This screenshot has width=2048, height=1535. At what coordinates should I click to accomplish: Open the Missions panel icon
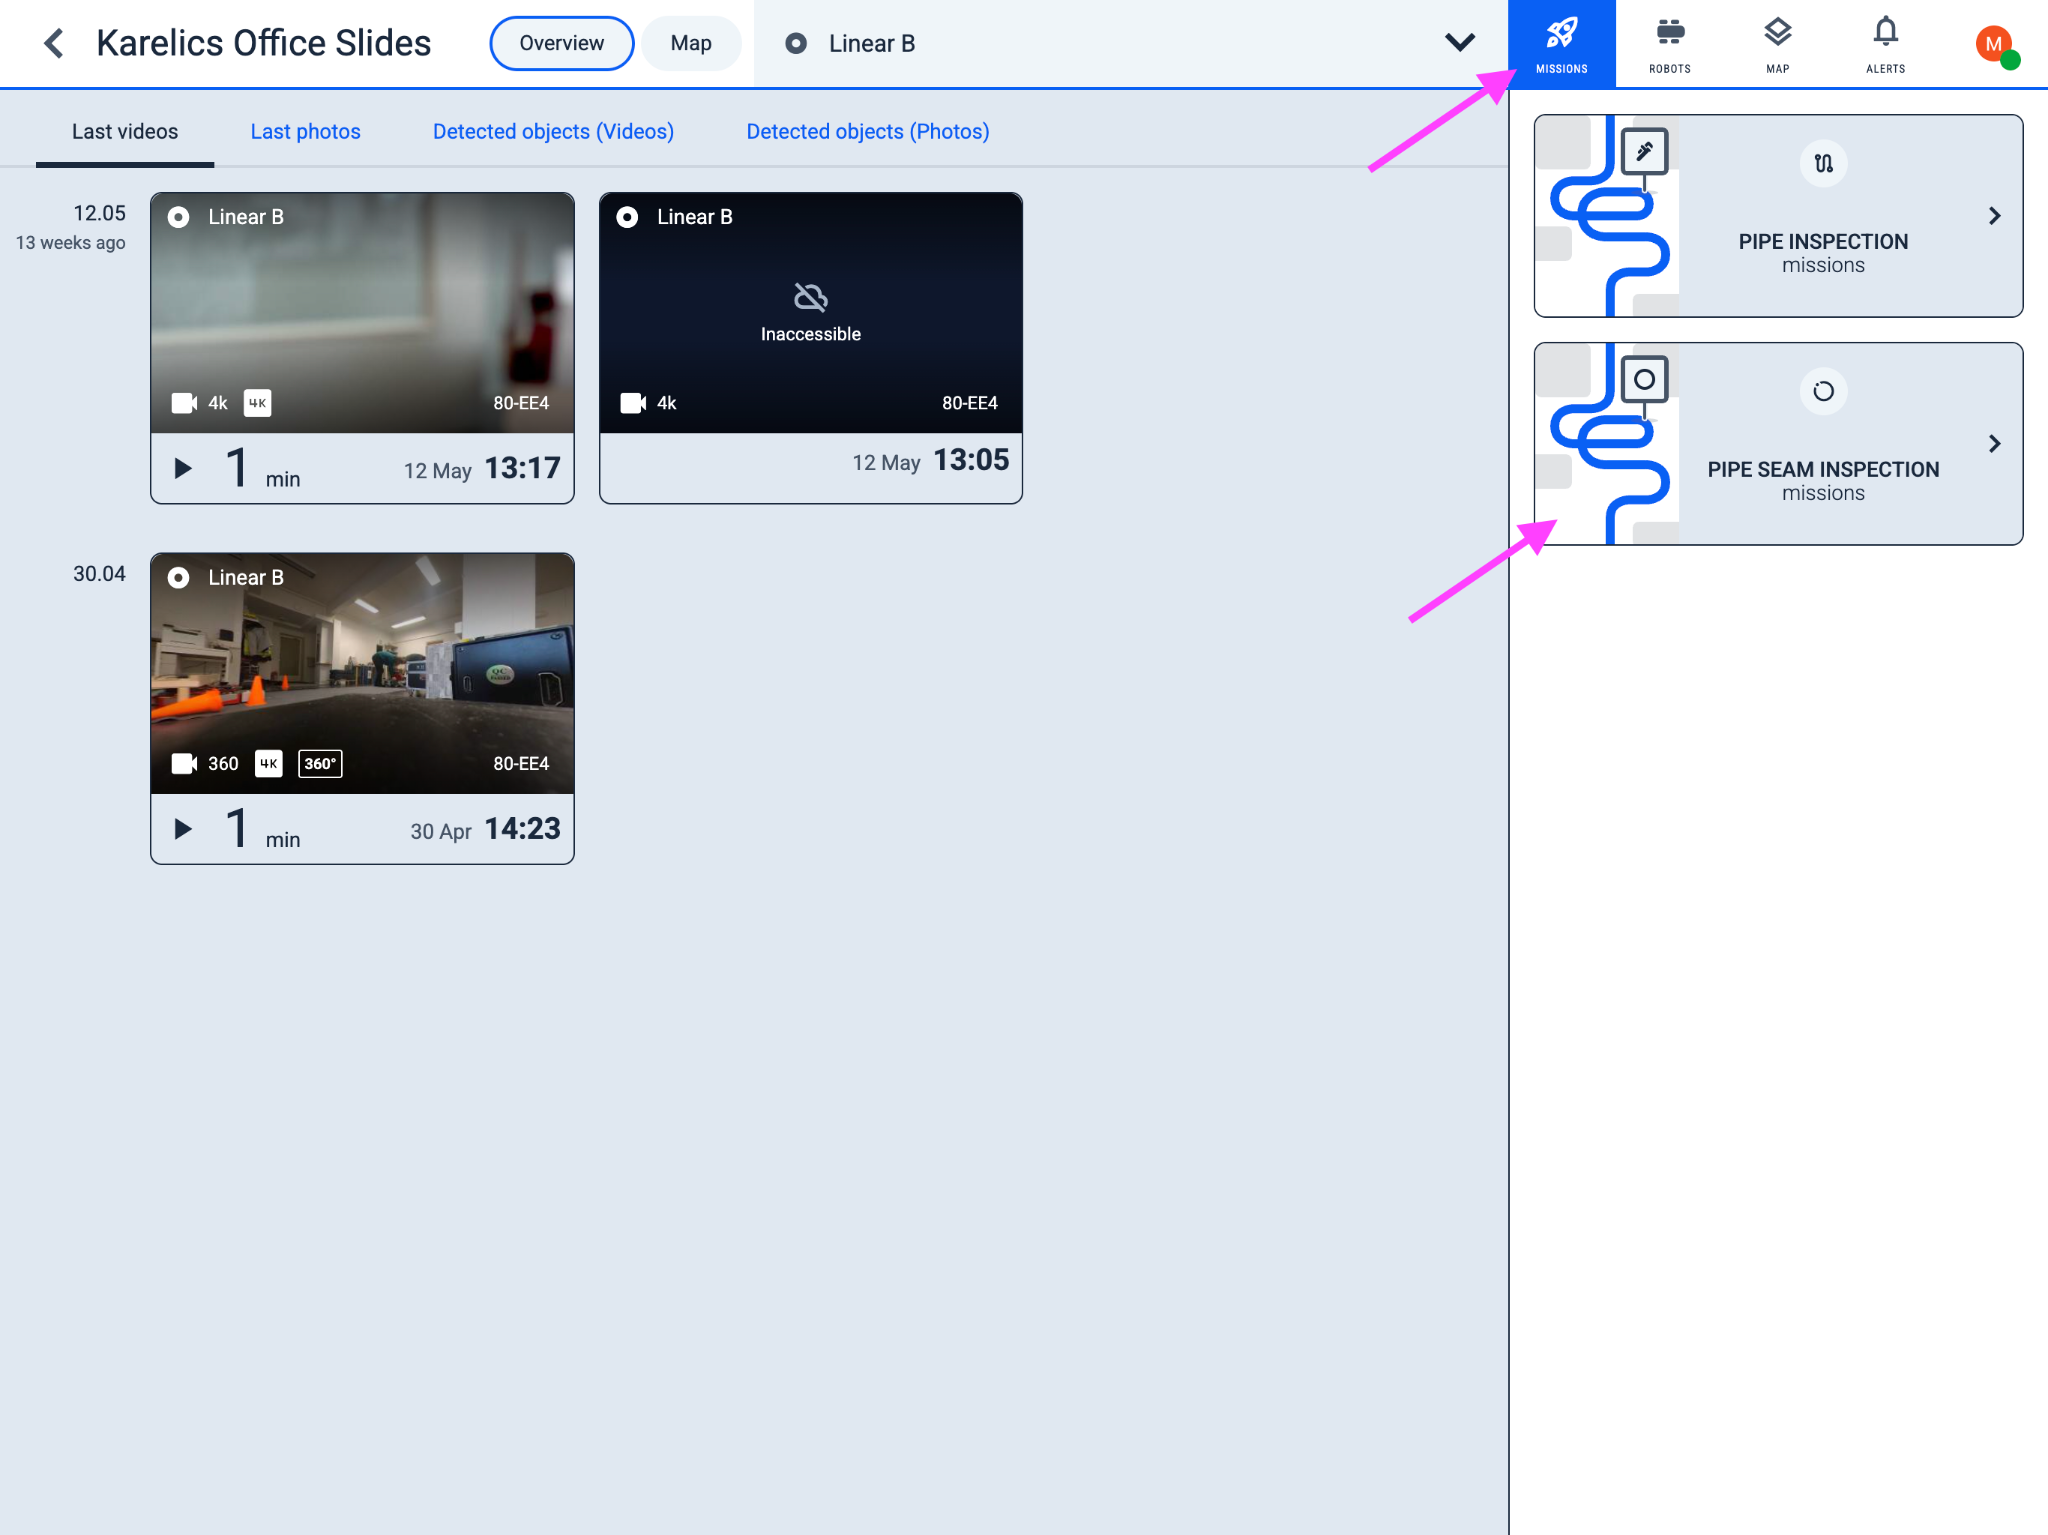(1561, 44)
